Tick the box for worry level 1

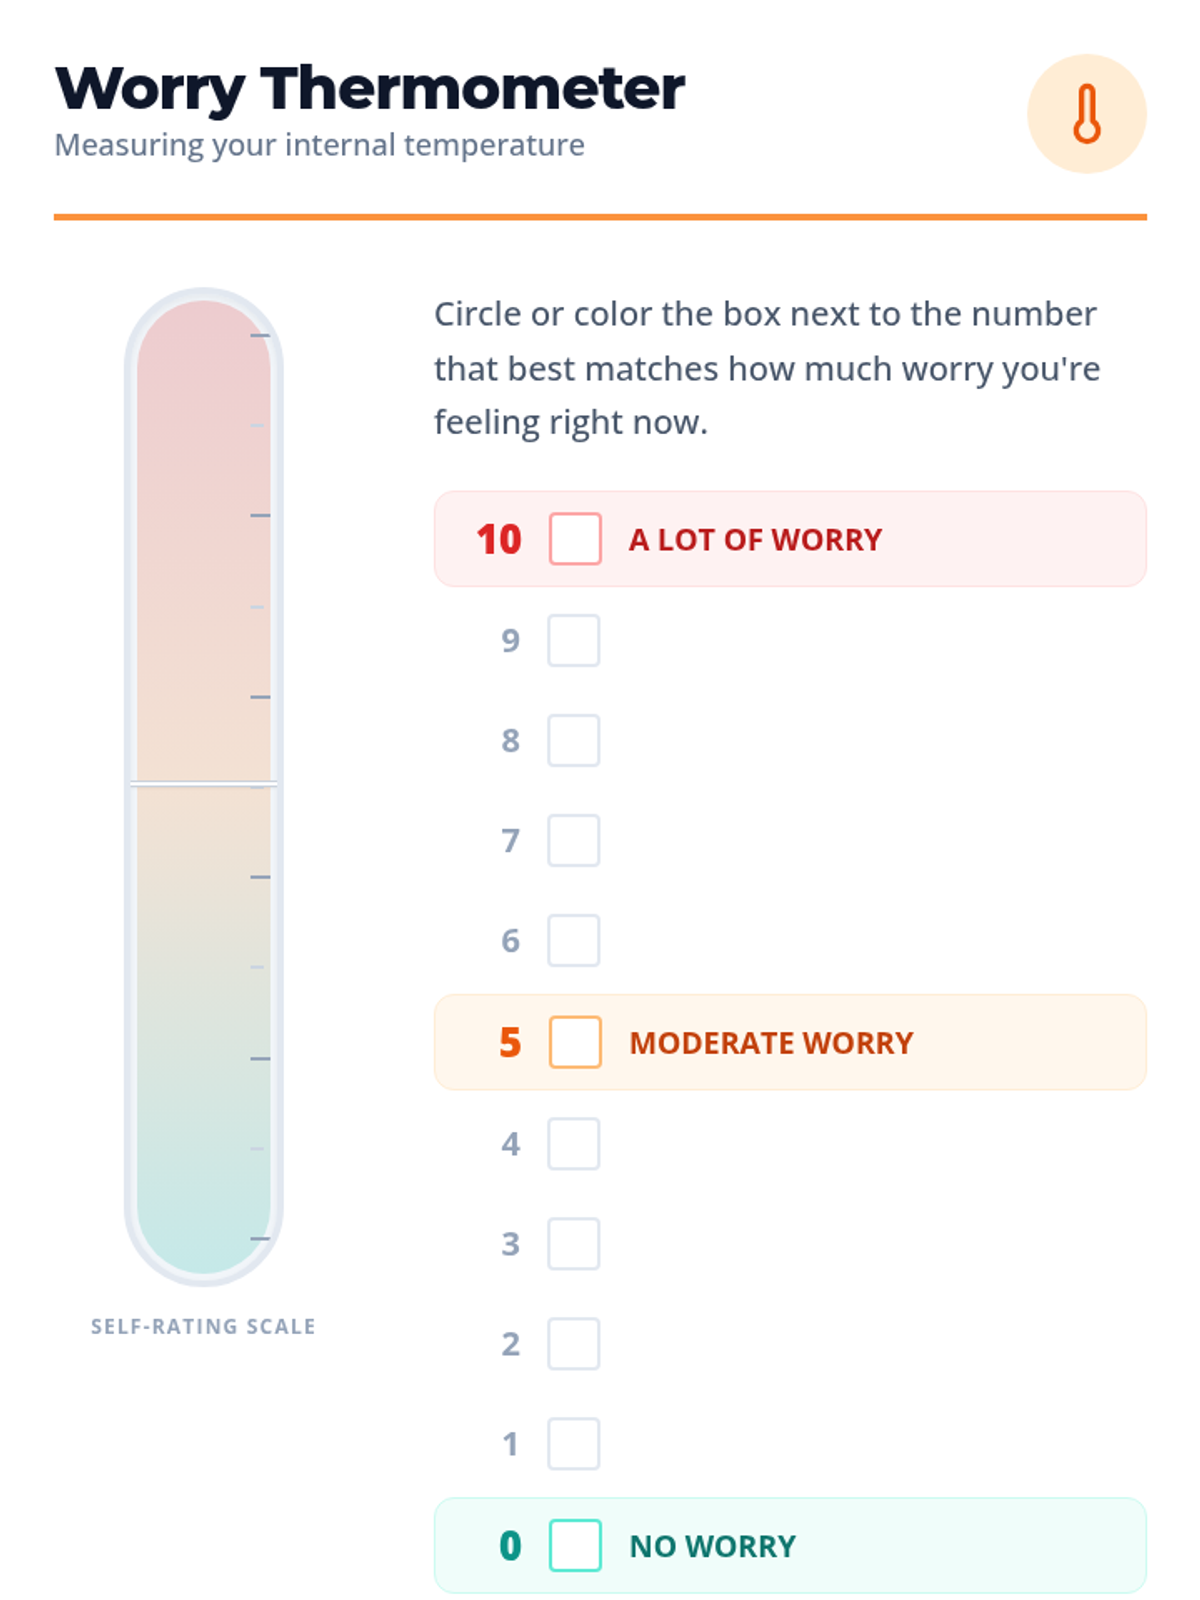point(574,1444)
